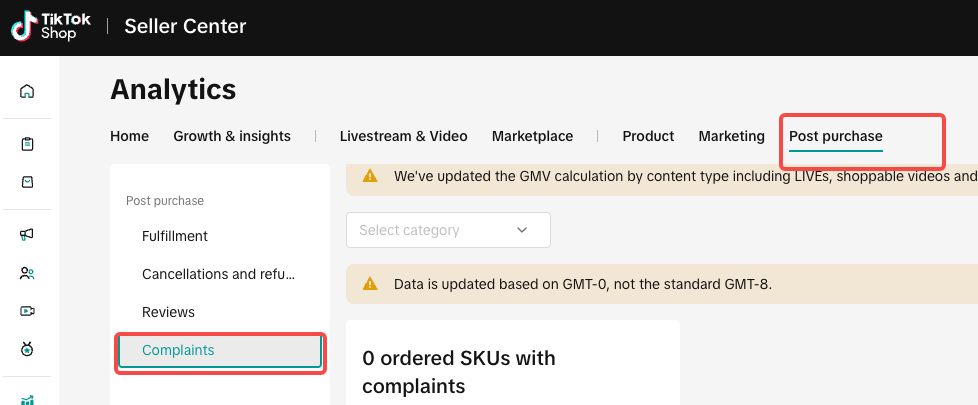Image resolution: width=978 pixels, height=405 pixels.
Task: Go to the Product tab
Action: point(648,136)
